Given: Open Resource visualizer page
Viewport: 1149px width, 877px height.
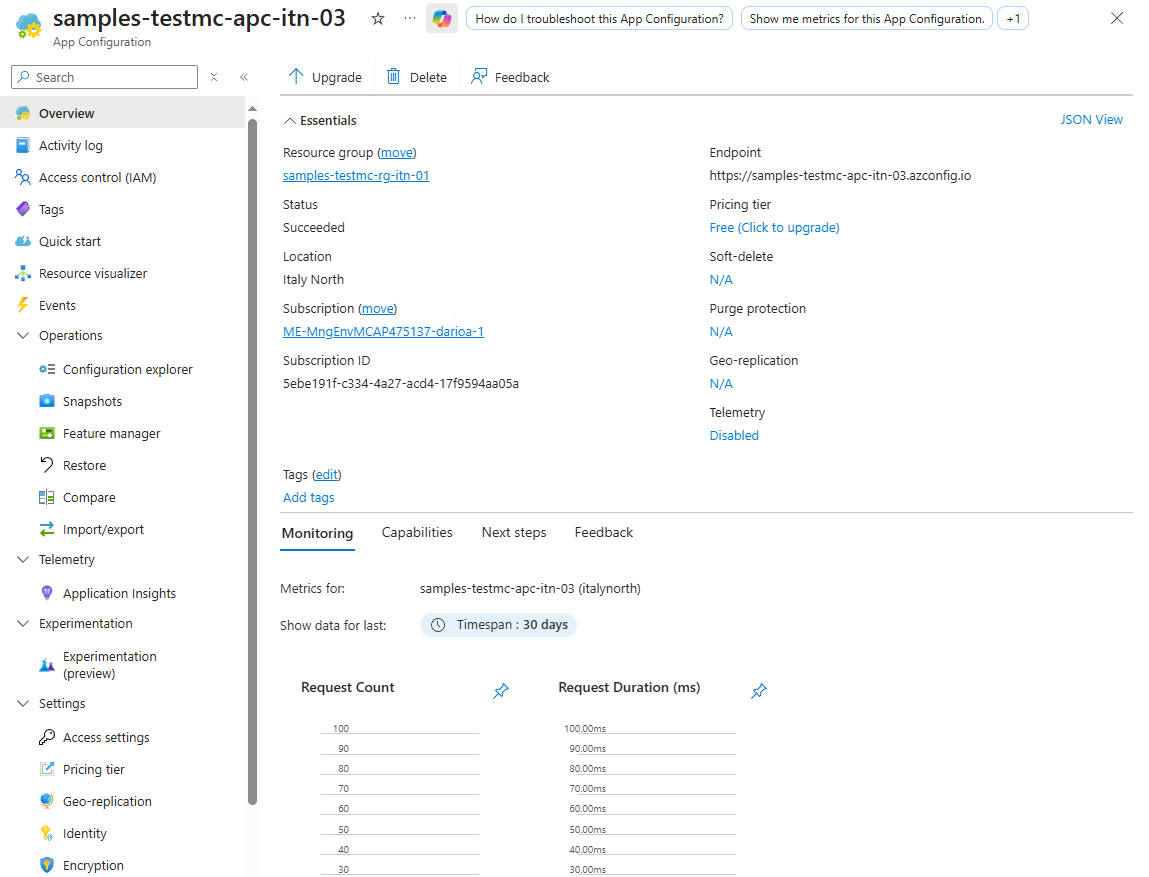Looking at the screenshot, I should coord(92,273).
